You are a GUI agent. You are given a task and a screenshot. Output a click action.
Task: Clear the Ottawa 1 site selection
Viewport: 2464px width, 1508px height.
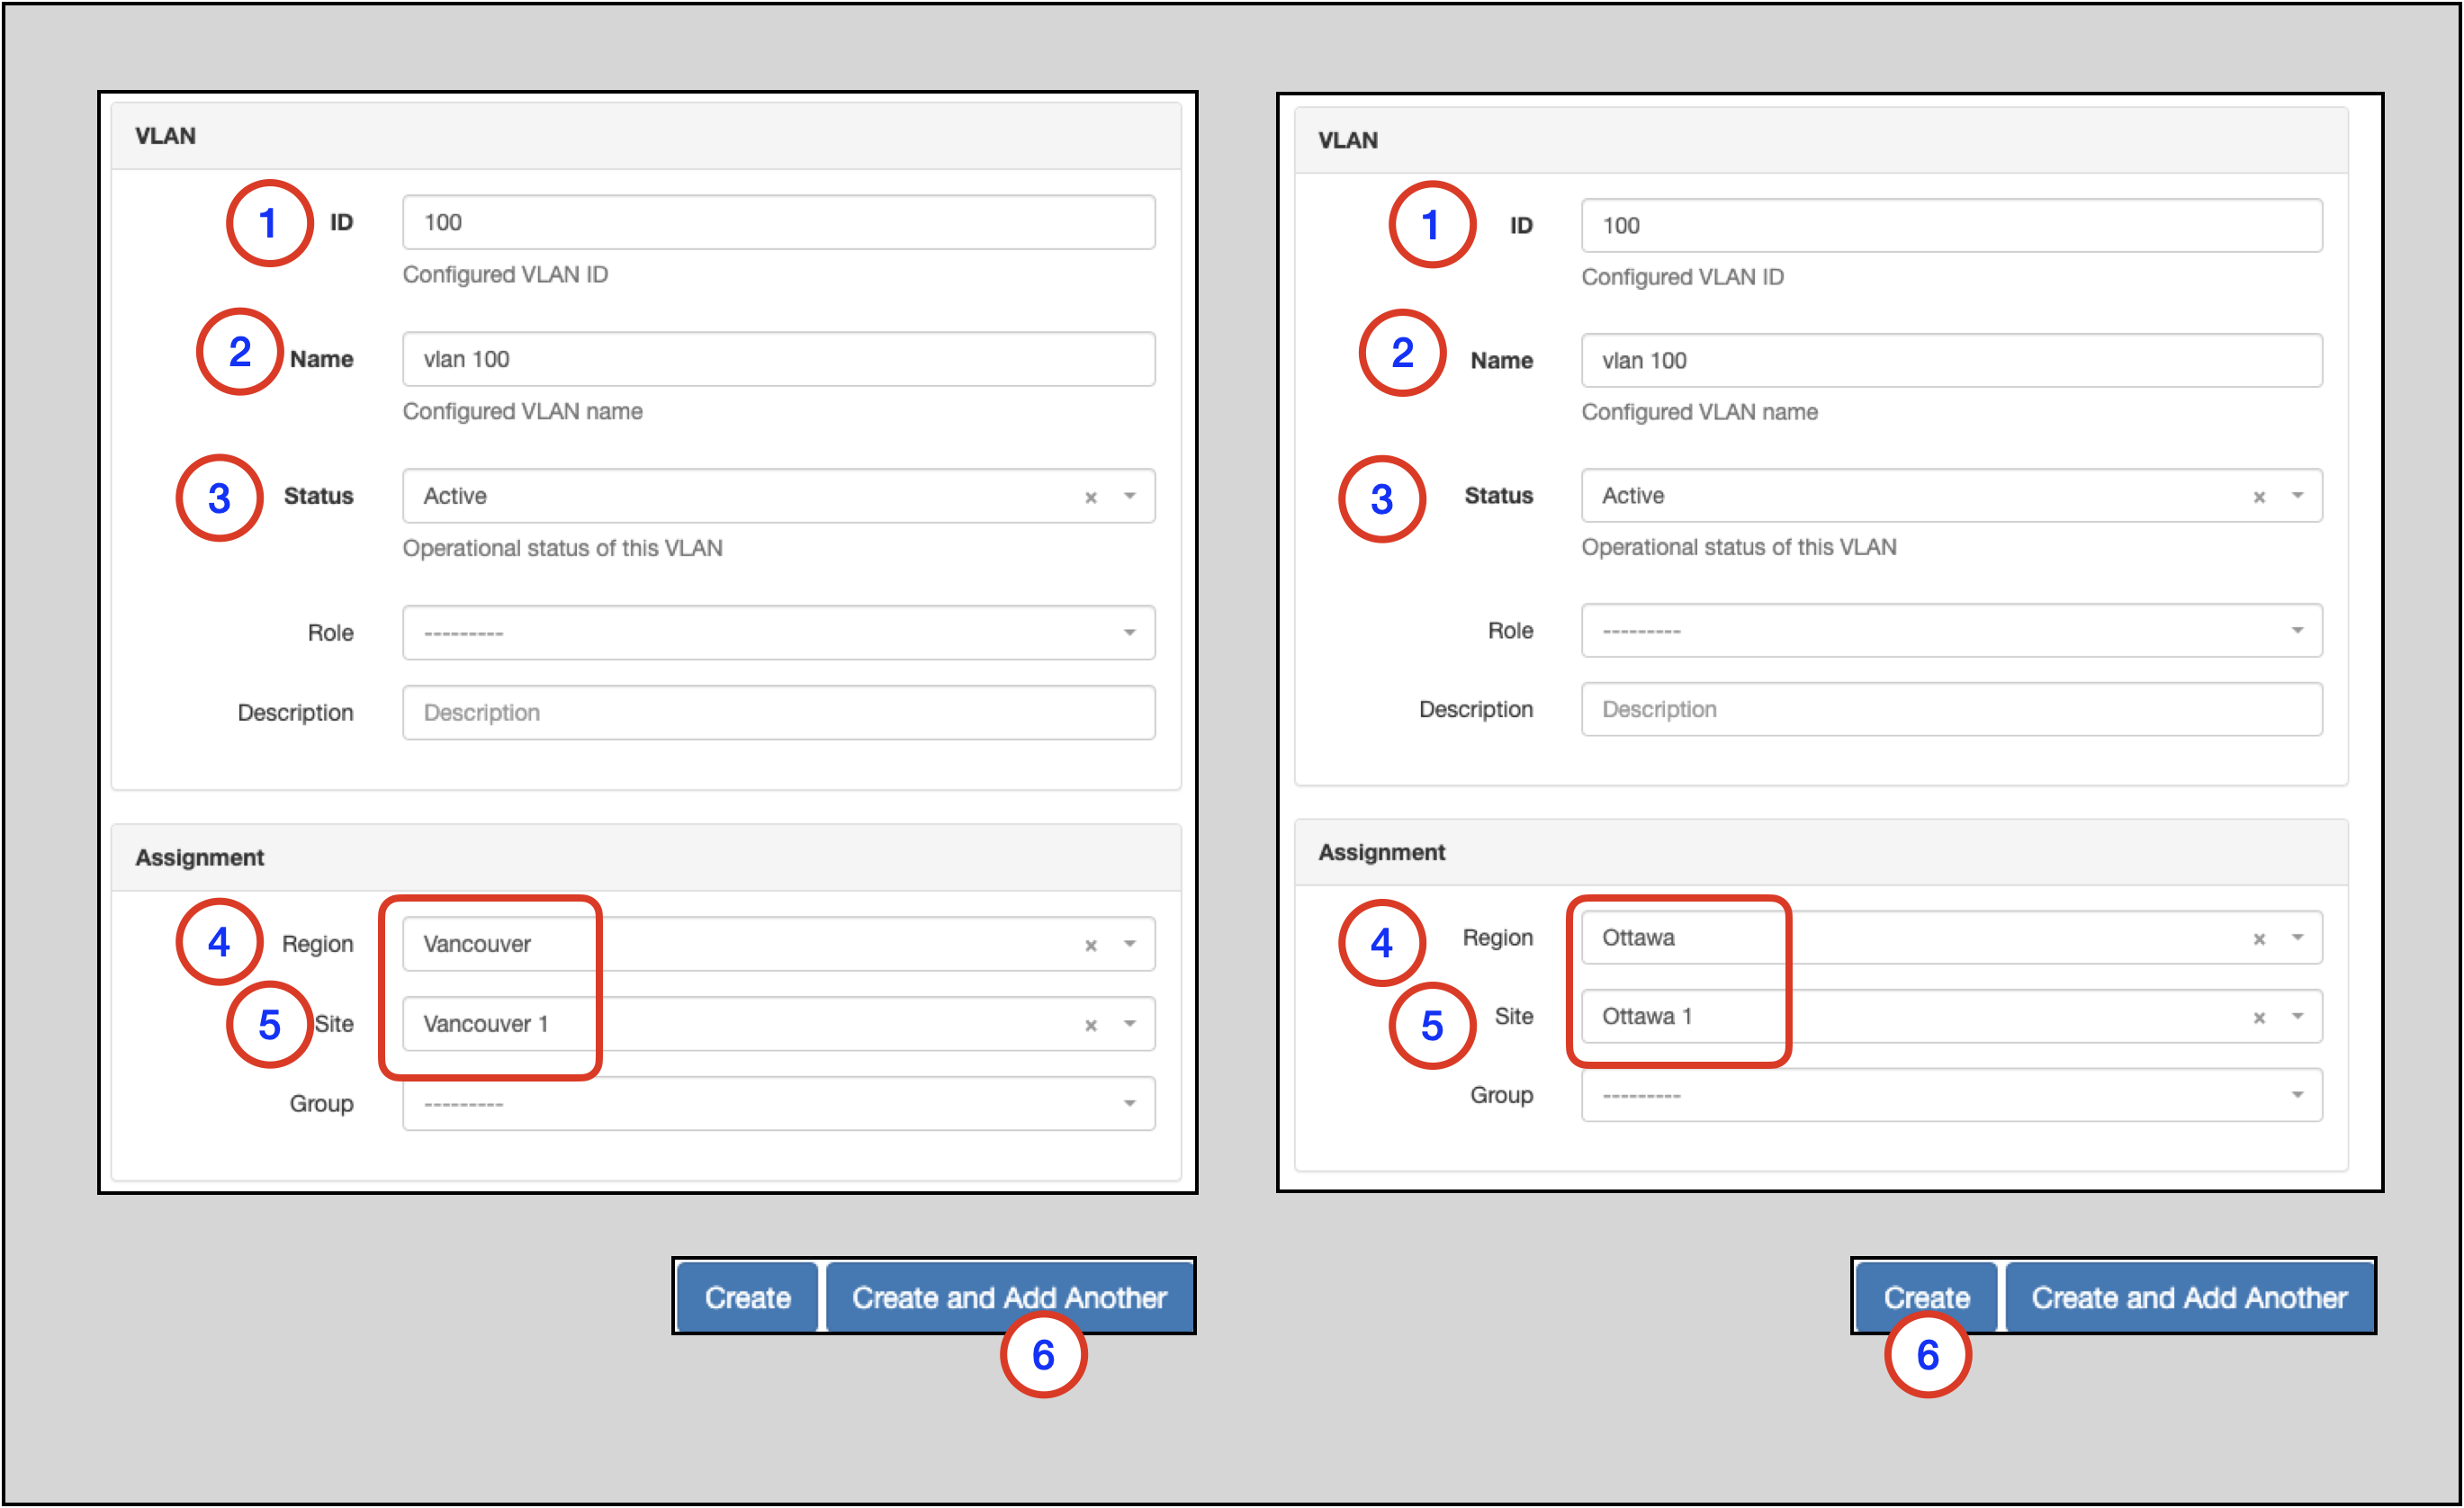click(2258, 1016)
